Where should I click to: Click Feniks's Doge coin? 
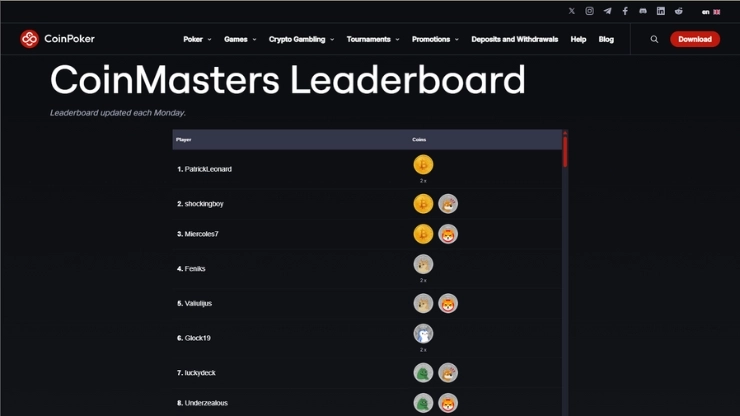point(423,264)
